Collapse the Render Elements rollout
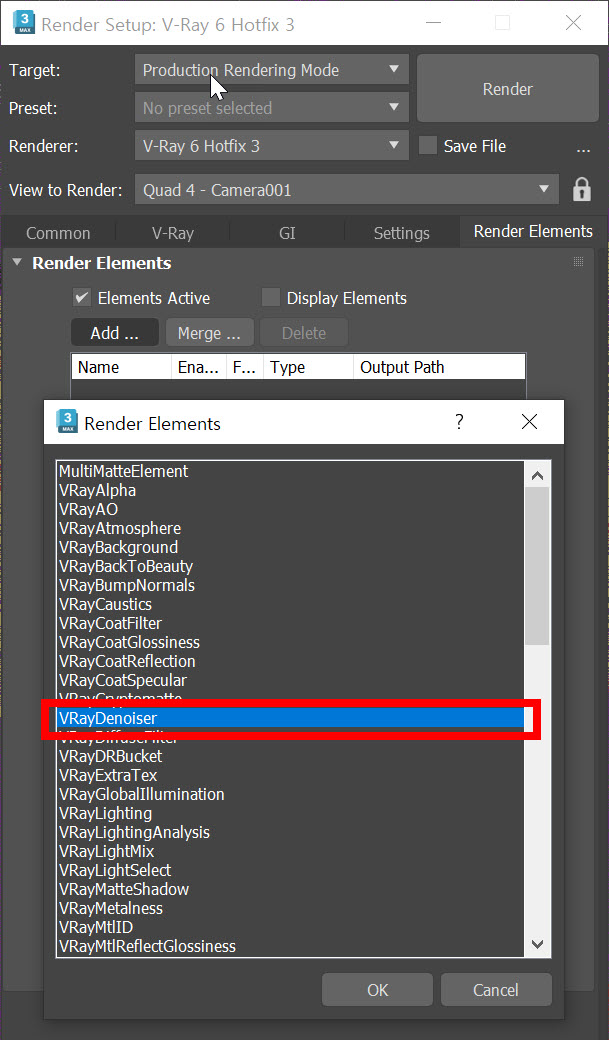Screen dimensions: 609x1040 click(17, 263)
